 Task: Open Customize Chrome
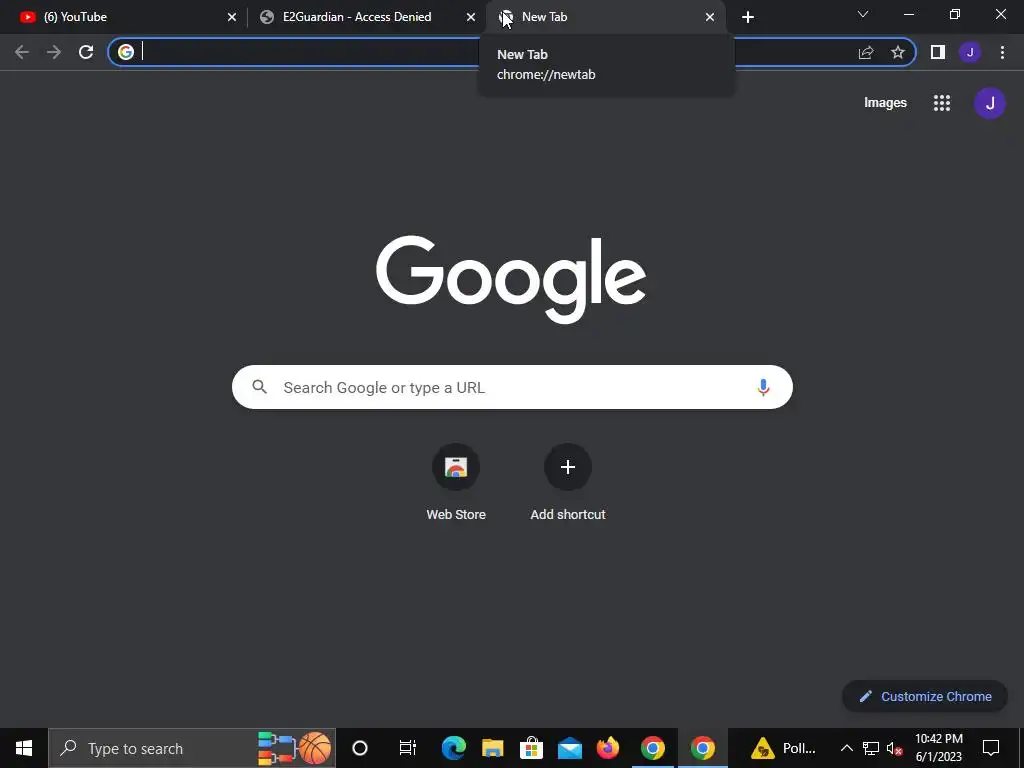coord(925,696)
